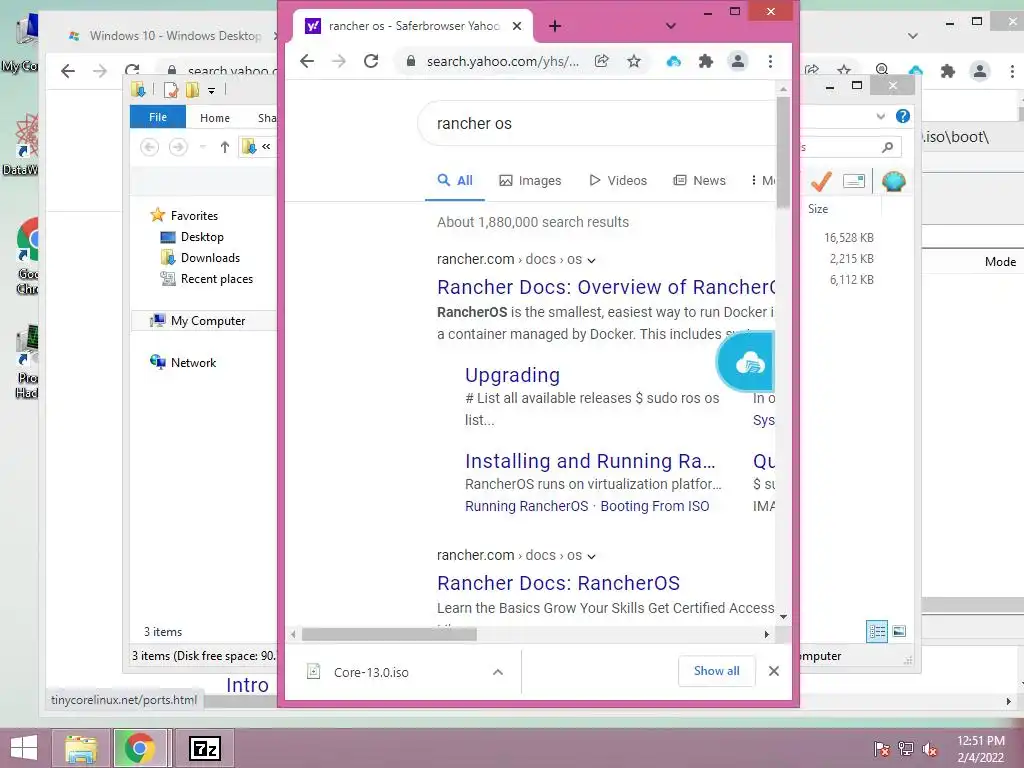Click the back arrow in the front Chrome window
This screenshot has height=768, width=1024.
pyautogui.click(x=307, y=61)
